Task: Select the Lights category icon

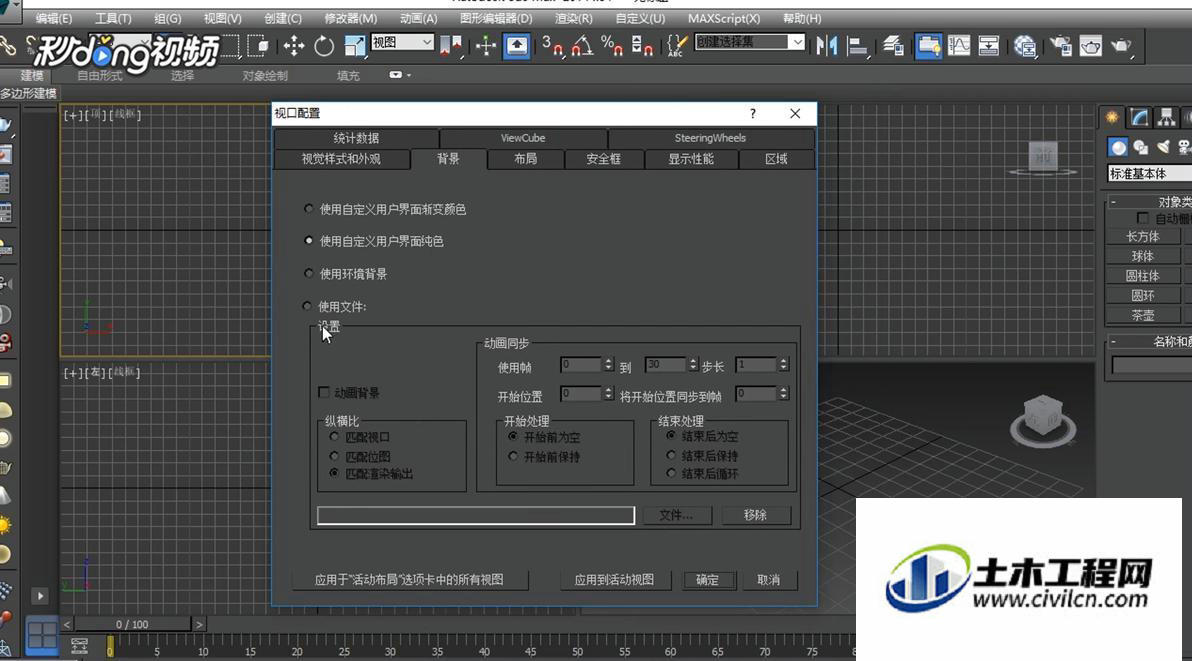Action: [x=1163, y=147]
